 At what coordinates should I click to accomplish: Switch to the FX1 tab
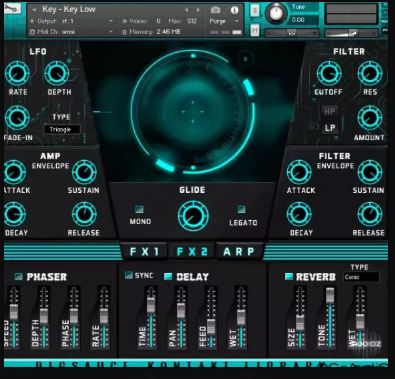(145, 252)
